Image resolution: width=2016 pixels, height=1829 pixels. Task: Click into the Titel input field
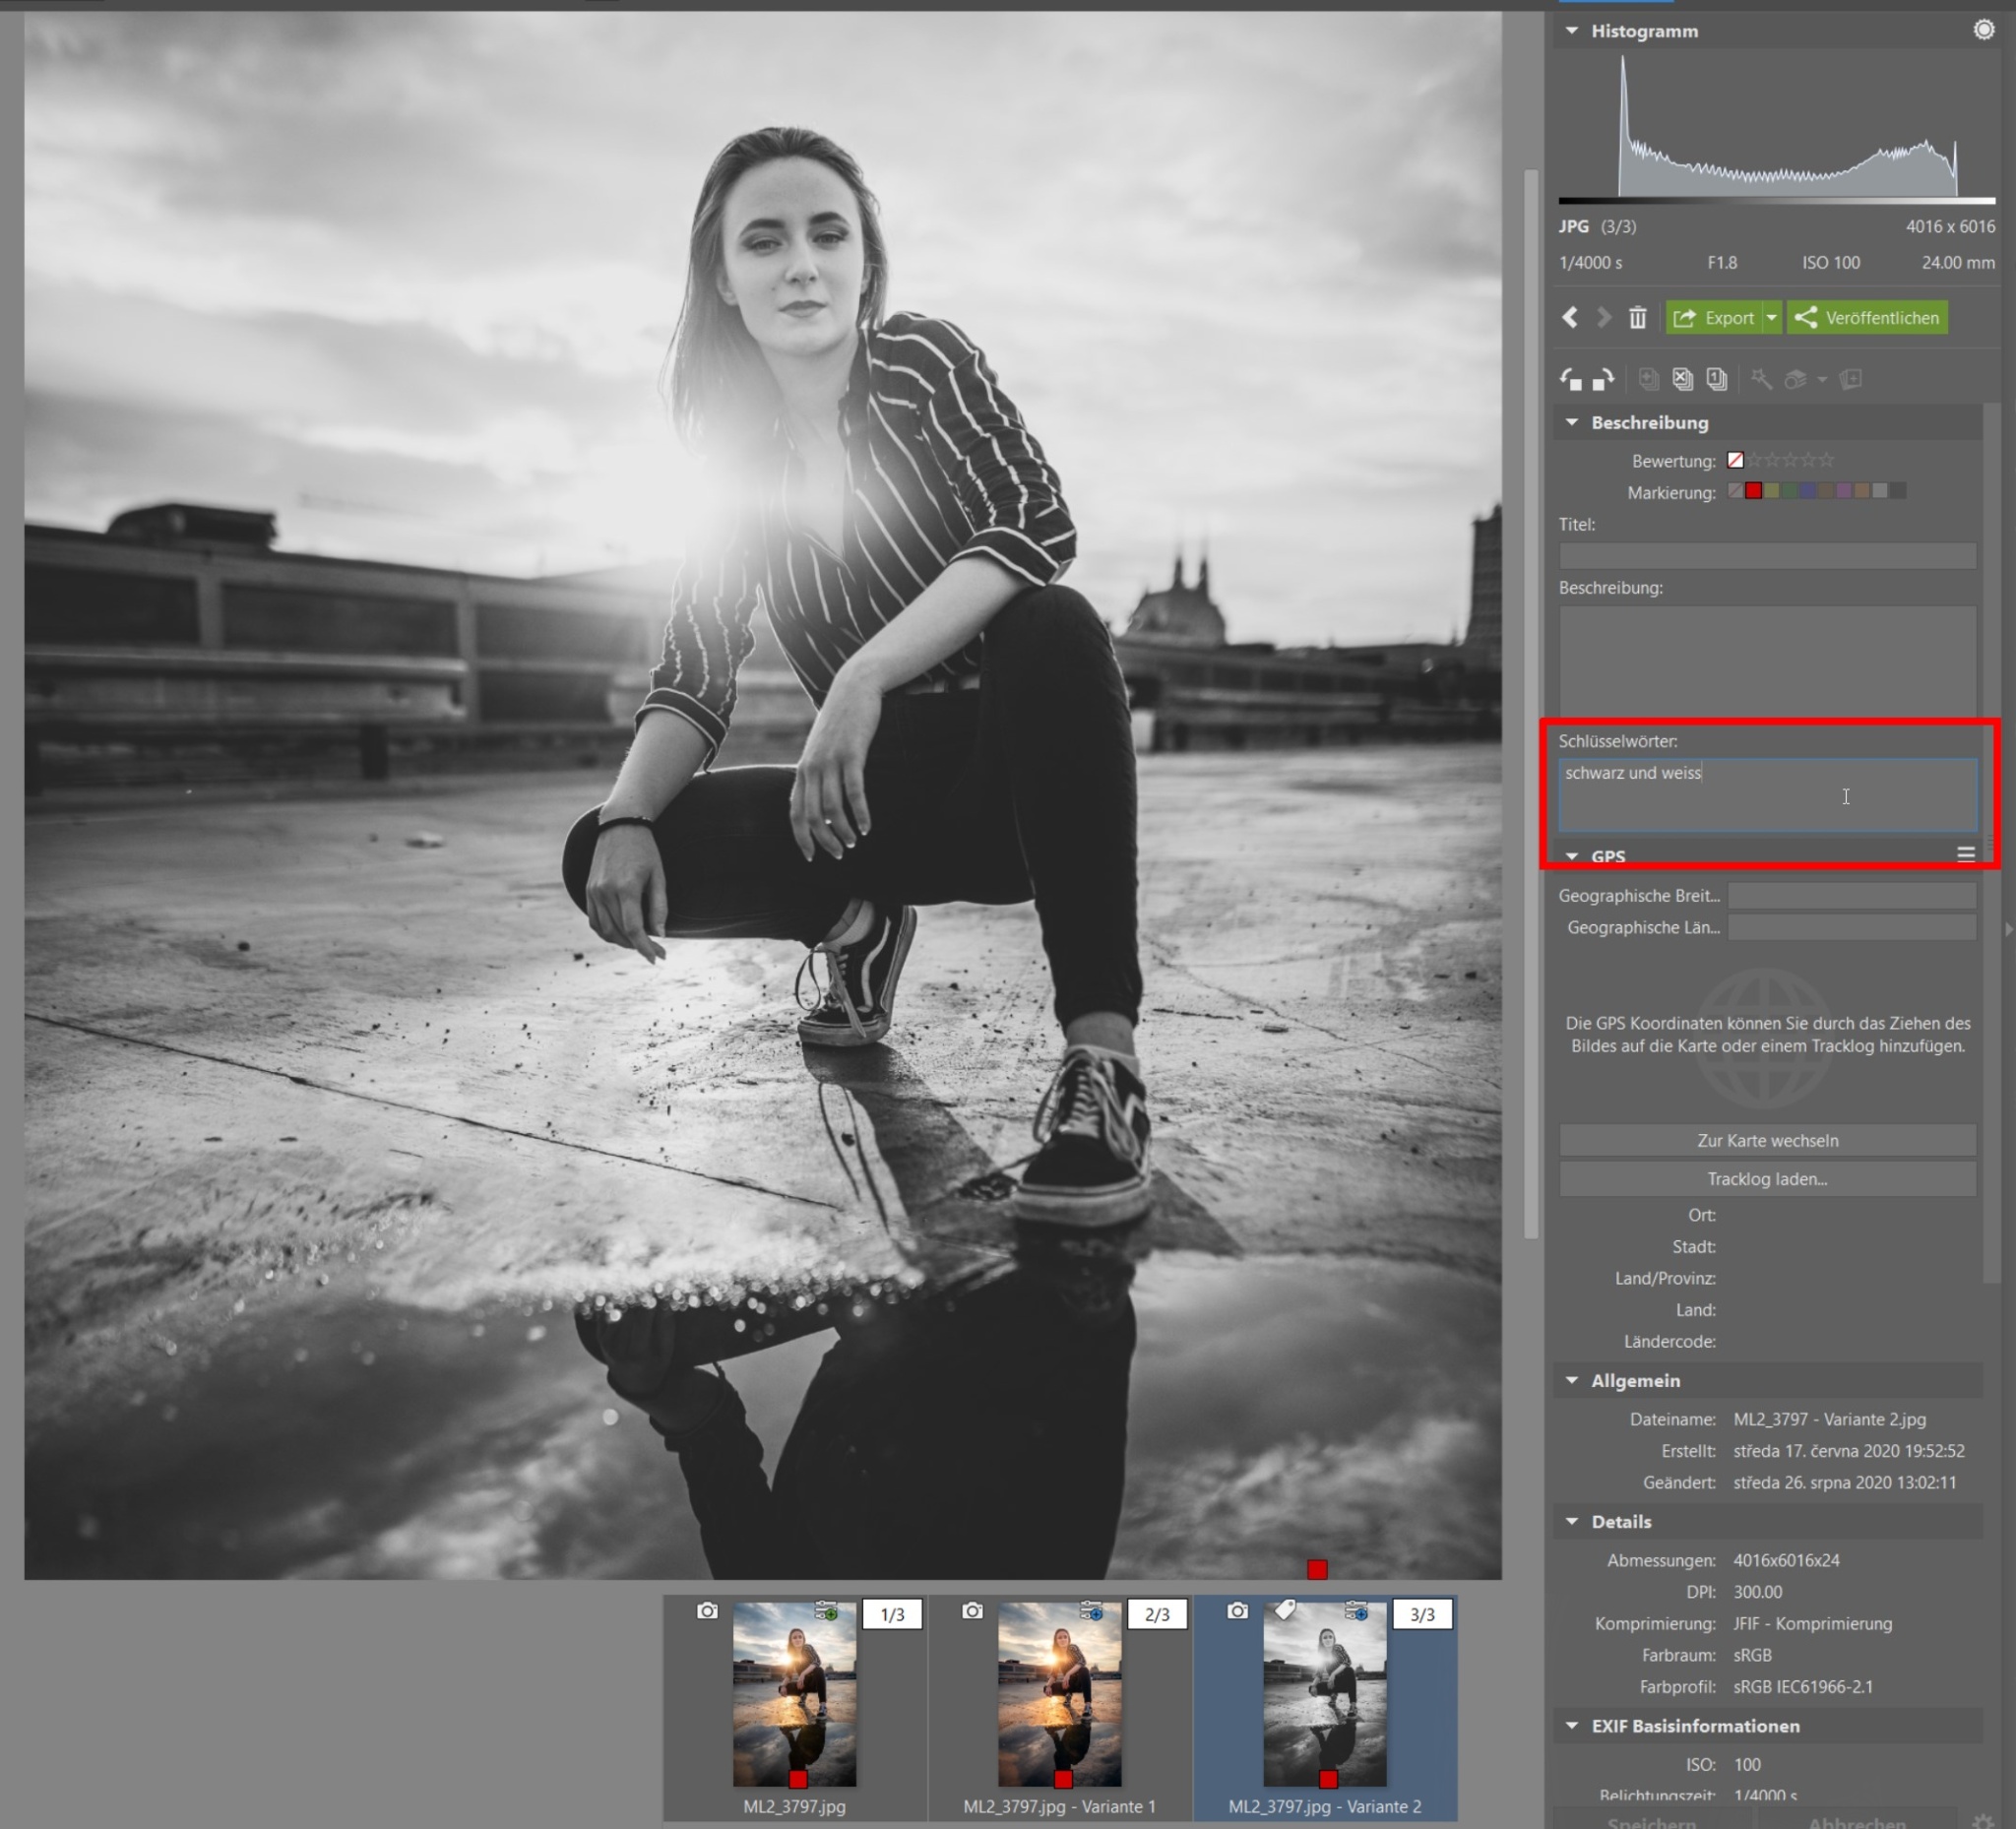point(1767,555)
